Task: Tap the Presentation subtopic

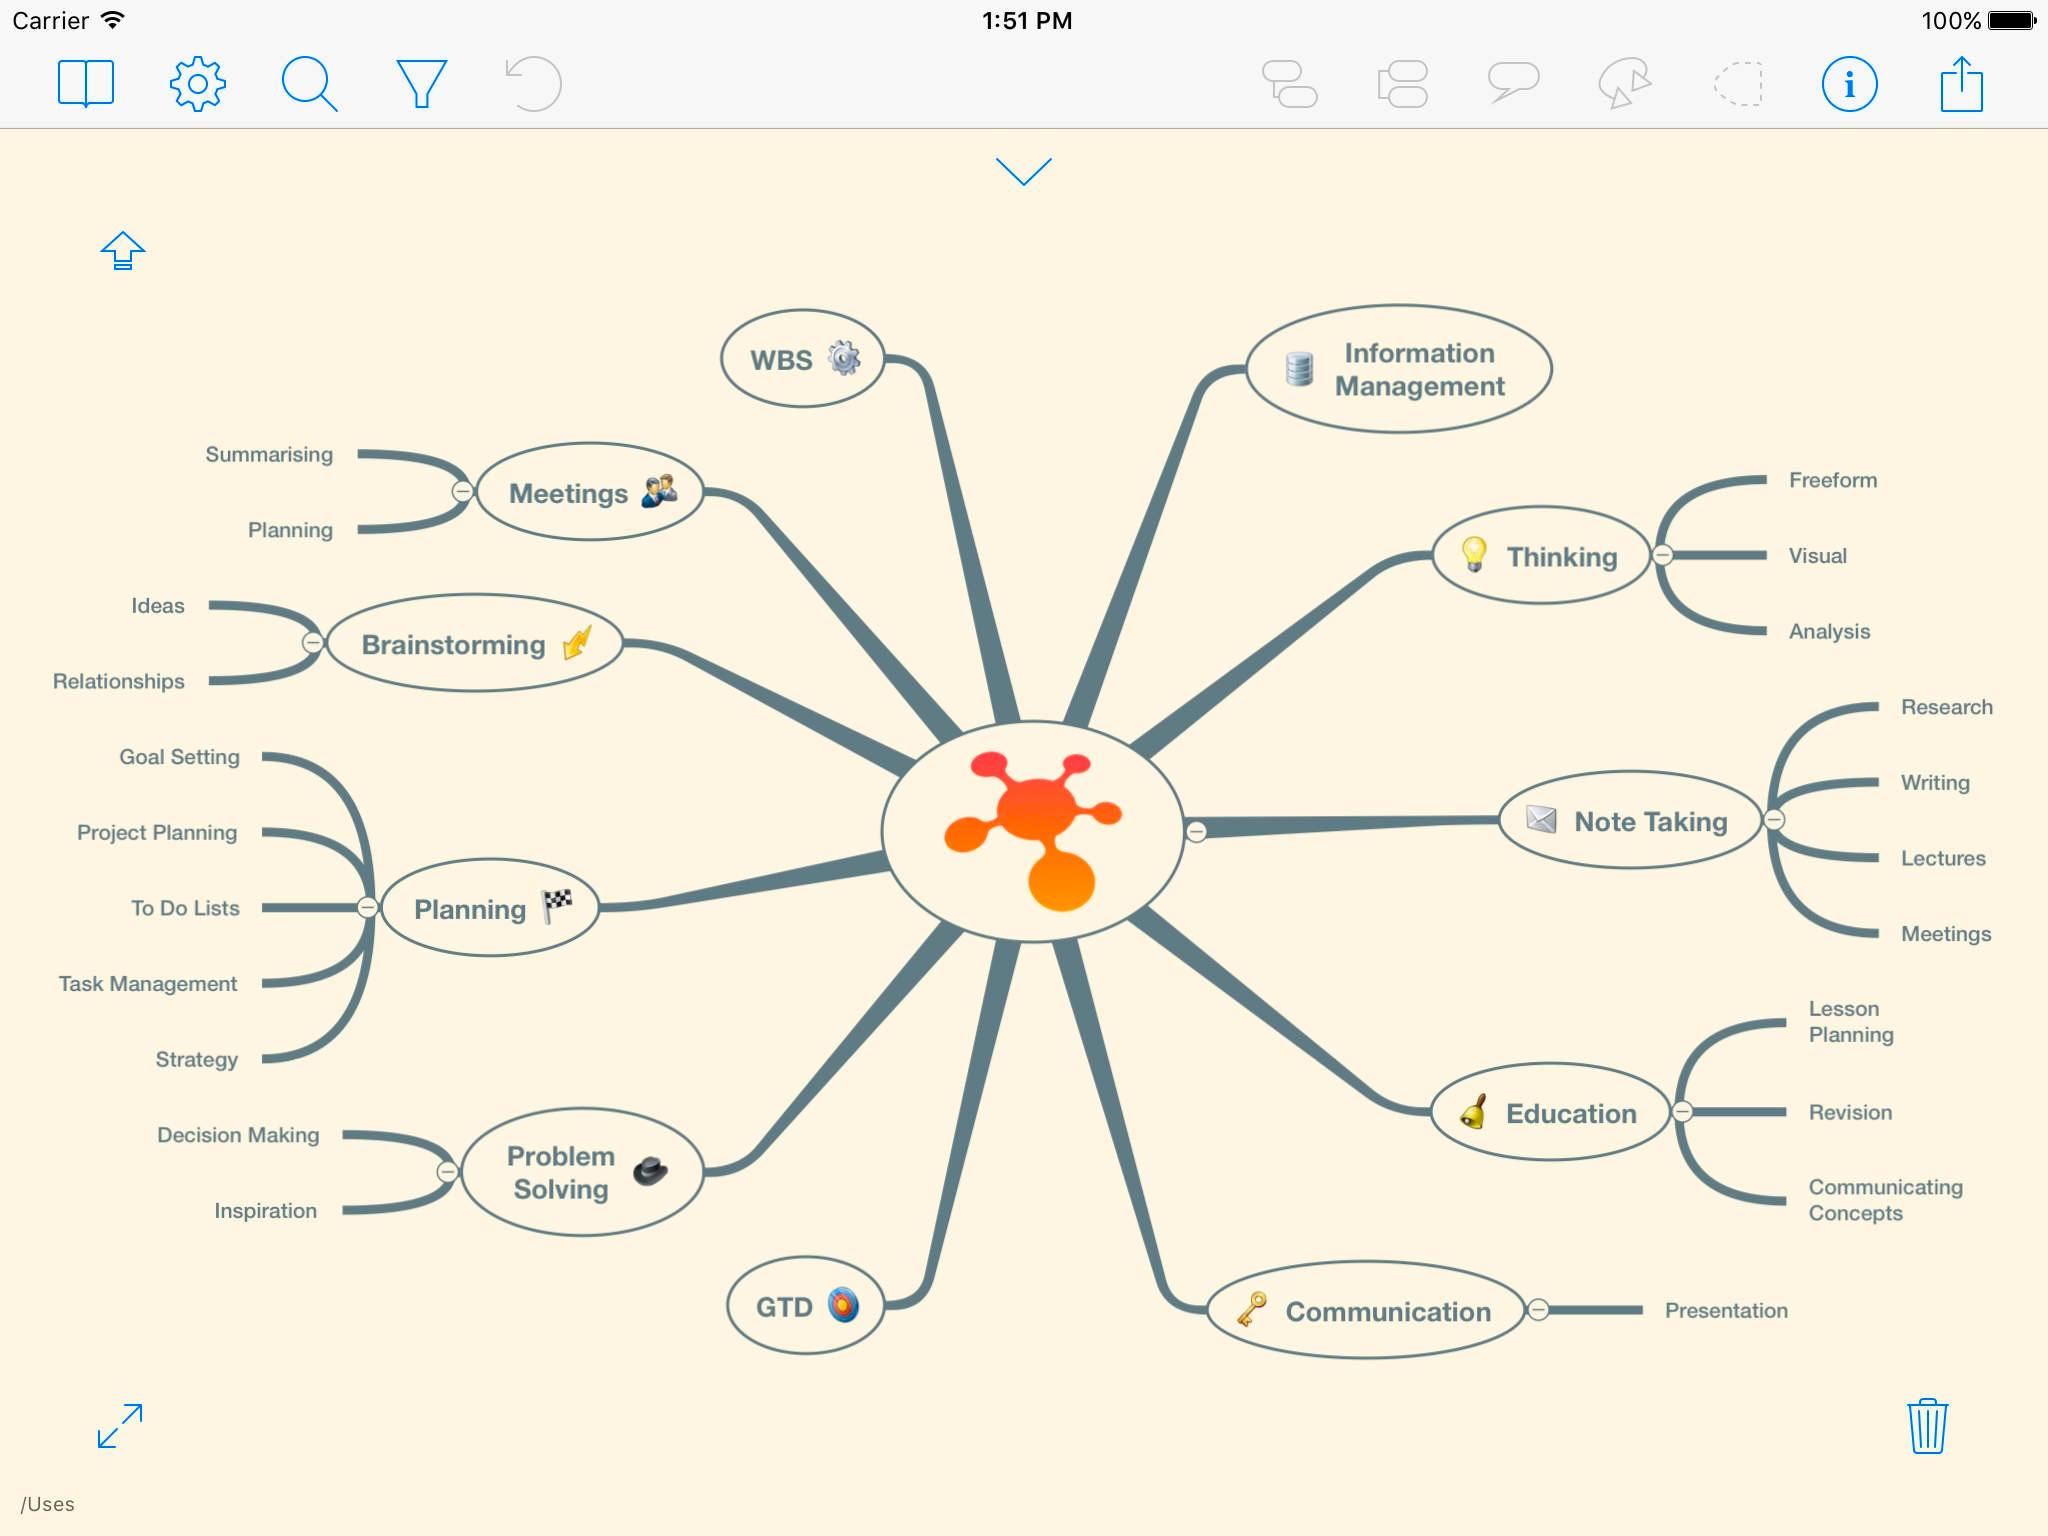Action: pyautogui.click(x=1726, y=1310)
